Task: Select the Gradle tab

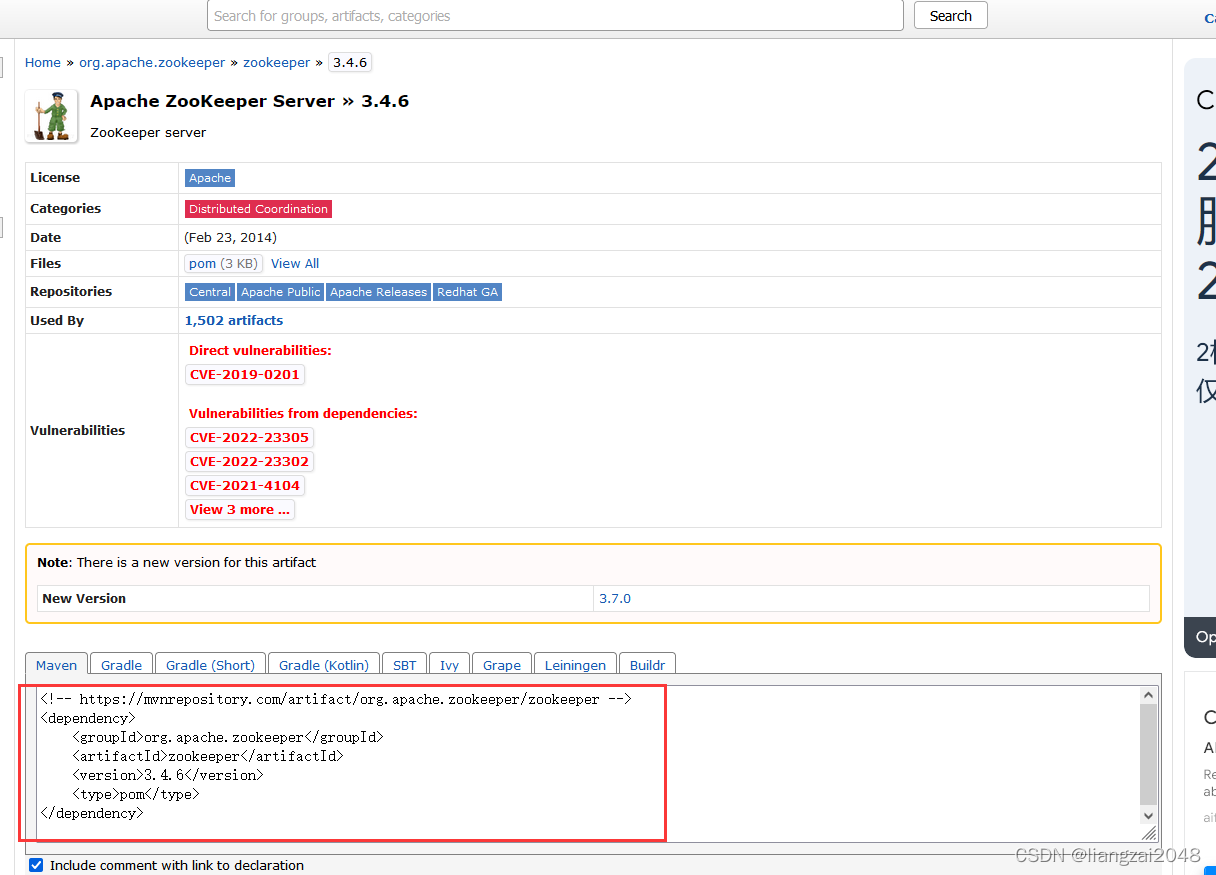Action: point(121,664)
